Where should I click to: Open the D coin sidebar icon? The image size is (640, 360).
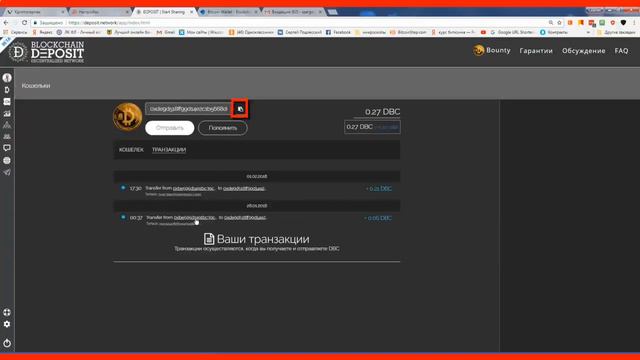point(7,90)
